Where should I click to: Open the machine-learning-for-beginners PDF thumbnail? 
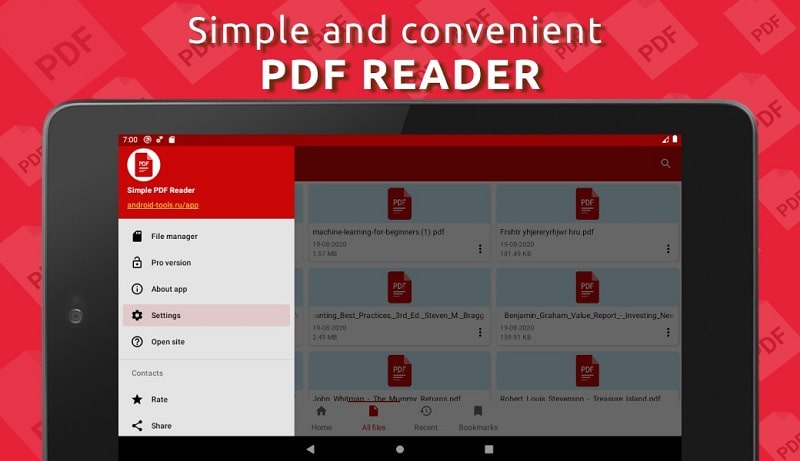(400, 204)
